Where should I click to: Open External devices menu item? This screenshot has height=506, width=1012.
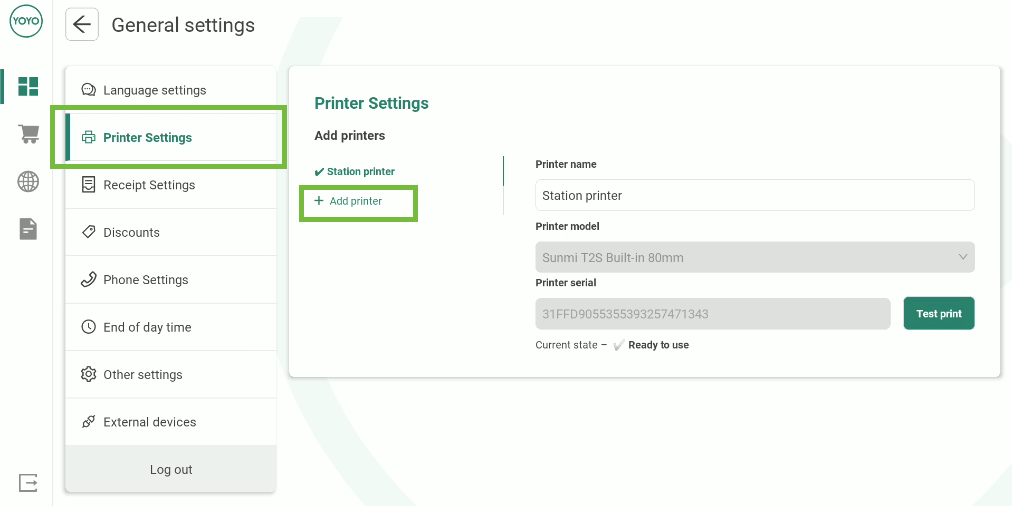(171, 422)
